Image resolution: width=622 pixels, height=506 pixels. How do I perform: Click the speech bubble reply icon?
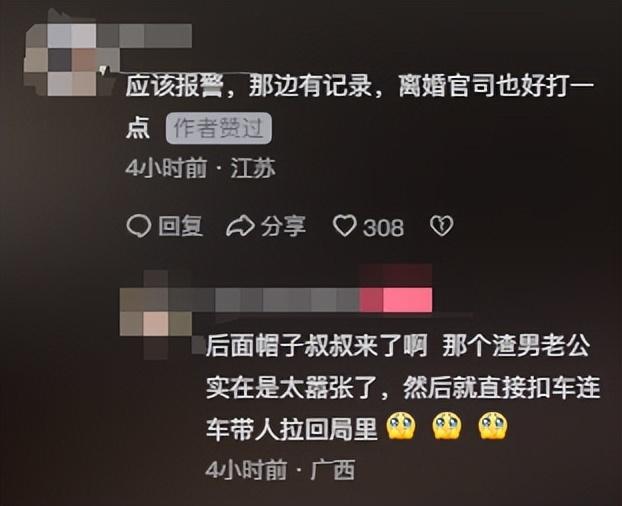pyautogui.click(x=138, y=226)
